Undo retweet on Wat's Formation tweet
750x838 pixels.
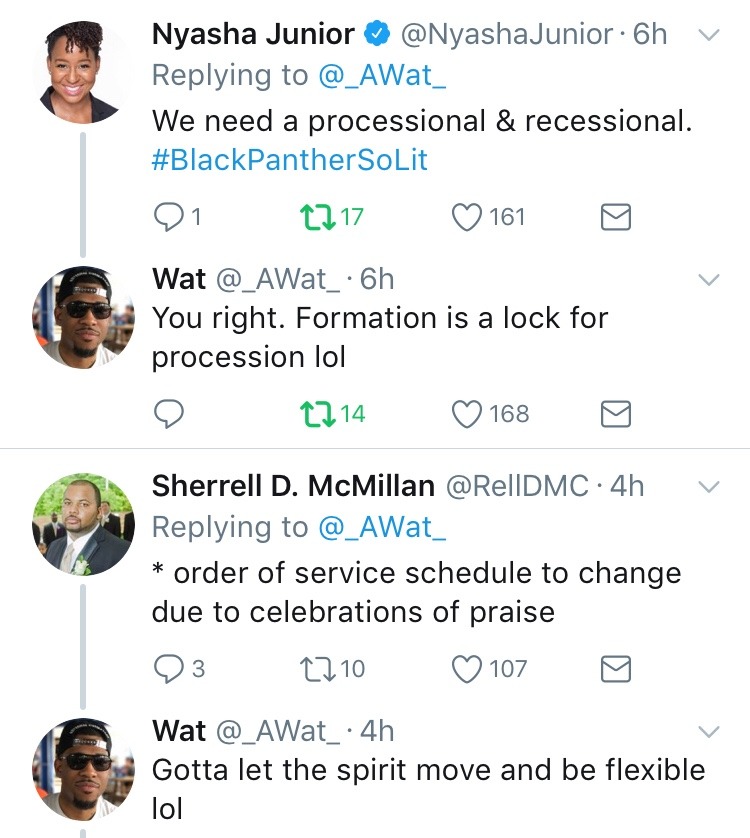point(319,413)
